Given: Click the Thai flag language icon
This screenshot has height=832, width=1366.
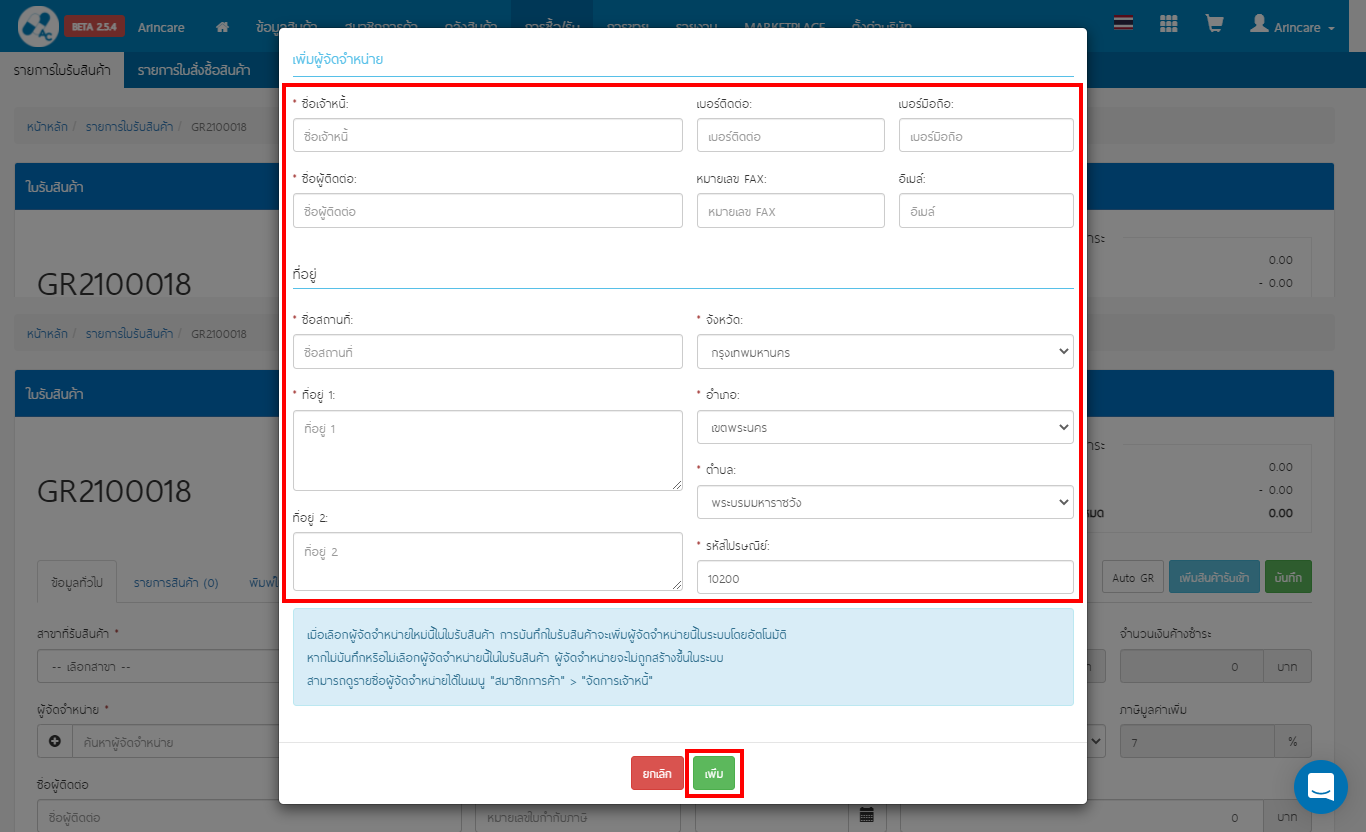Looking at the screenshot, I should click(x=1123, y=24).
